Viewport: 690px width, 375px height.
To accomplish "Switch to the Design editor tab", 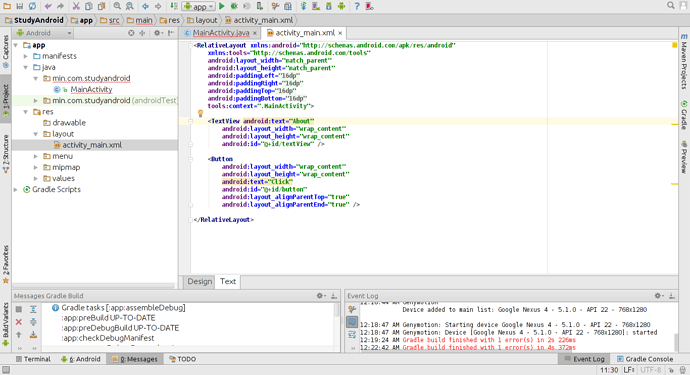I will 200,282.
